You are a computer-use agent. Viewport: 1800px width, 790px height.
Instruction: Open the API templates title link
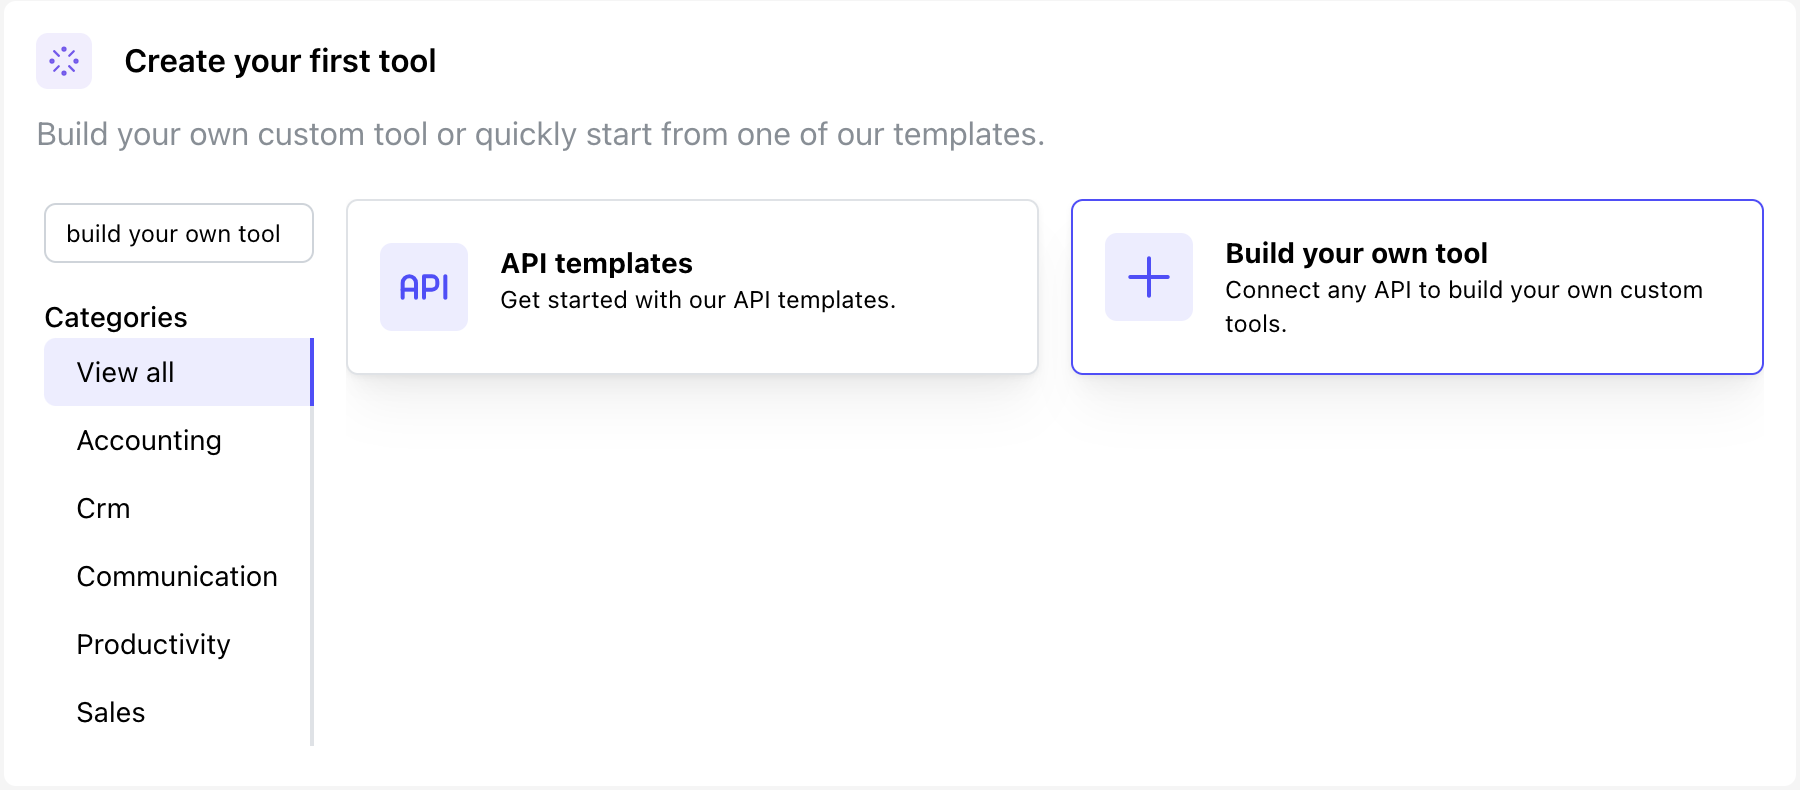click(x=596, y=263)
